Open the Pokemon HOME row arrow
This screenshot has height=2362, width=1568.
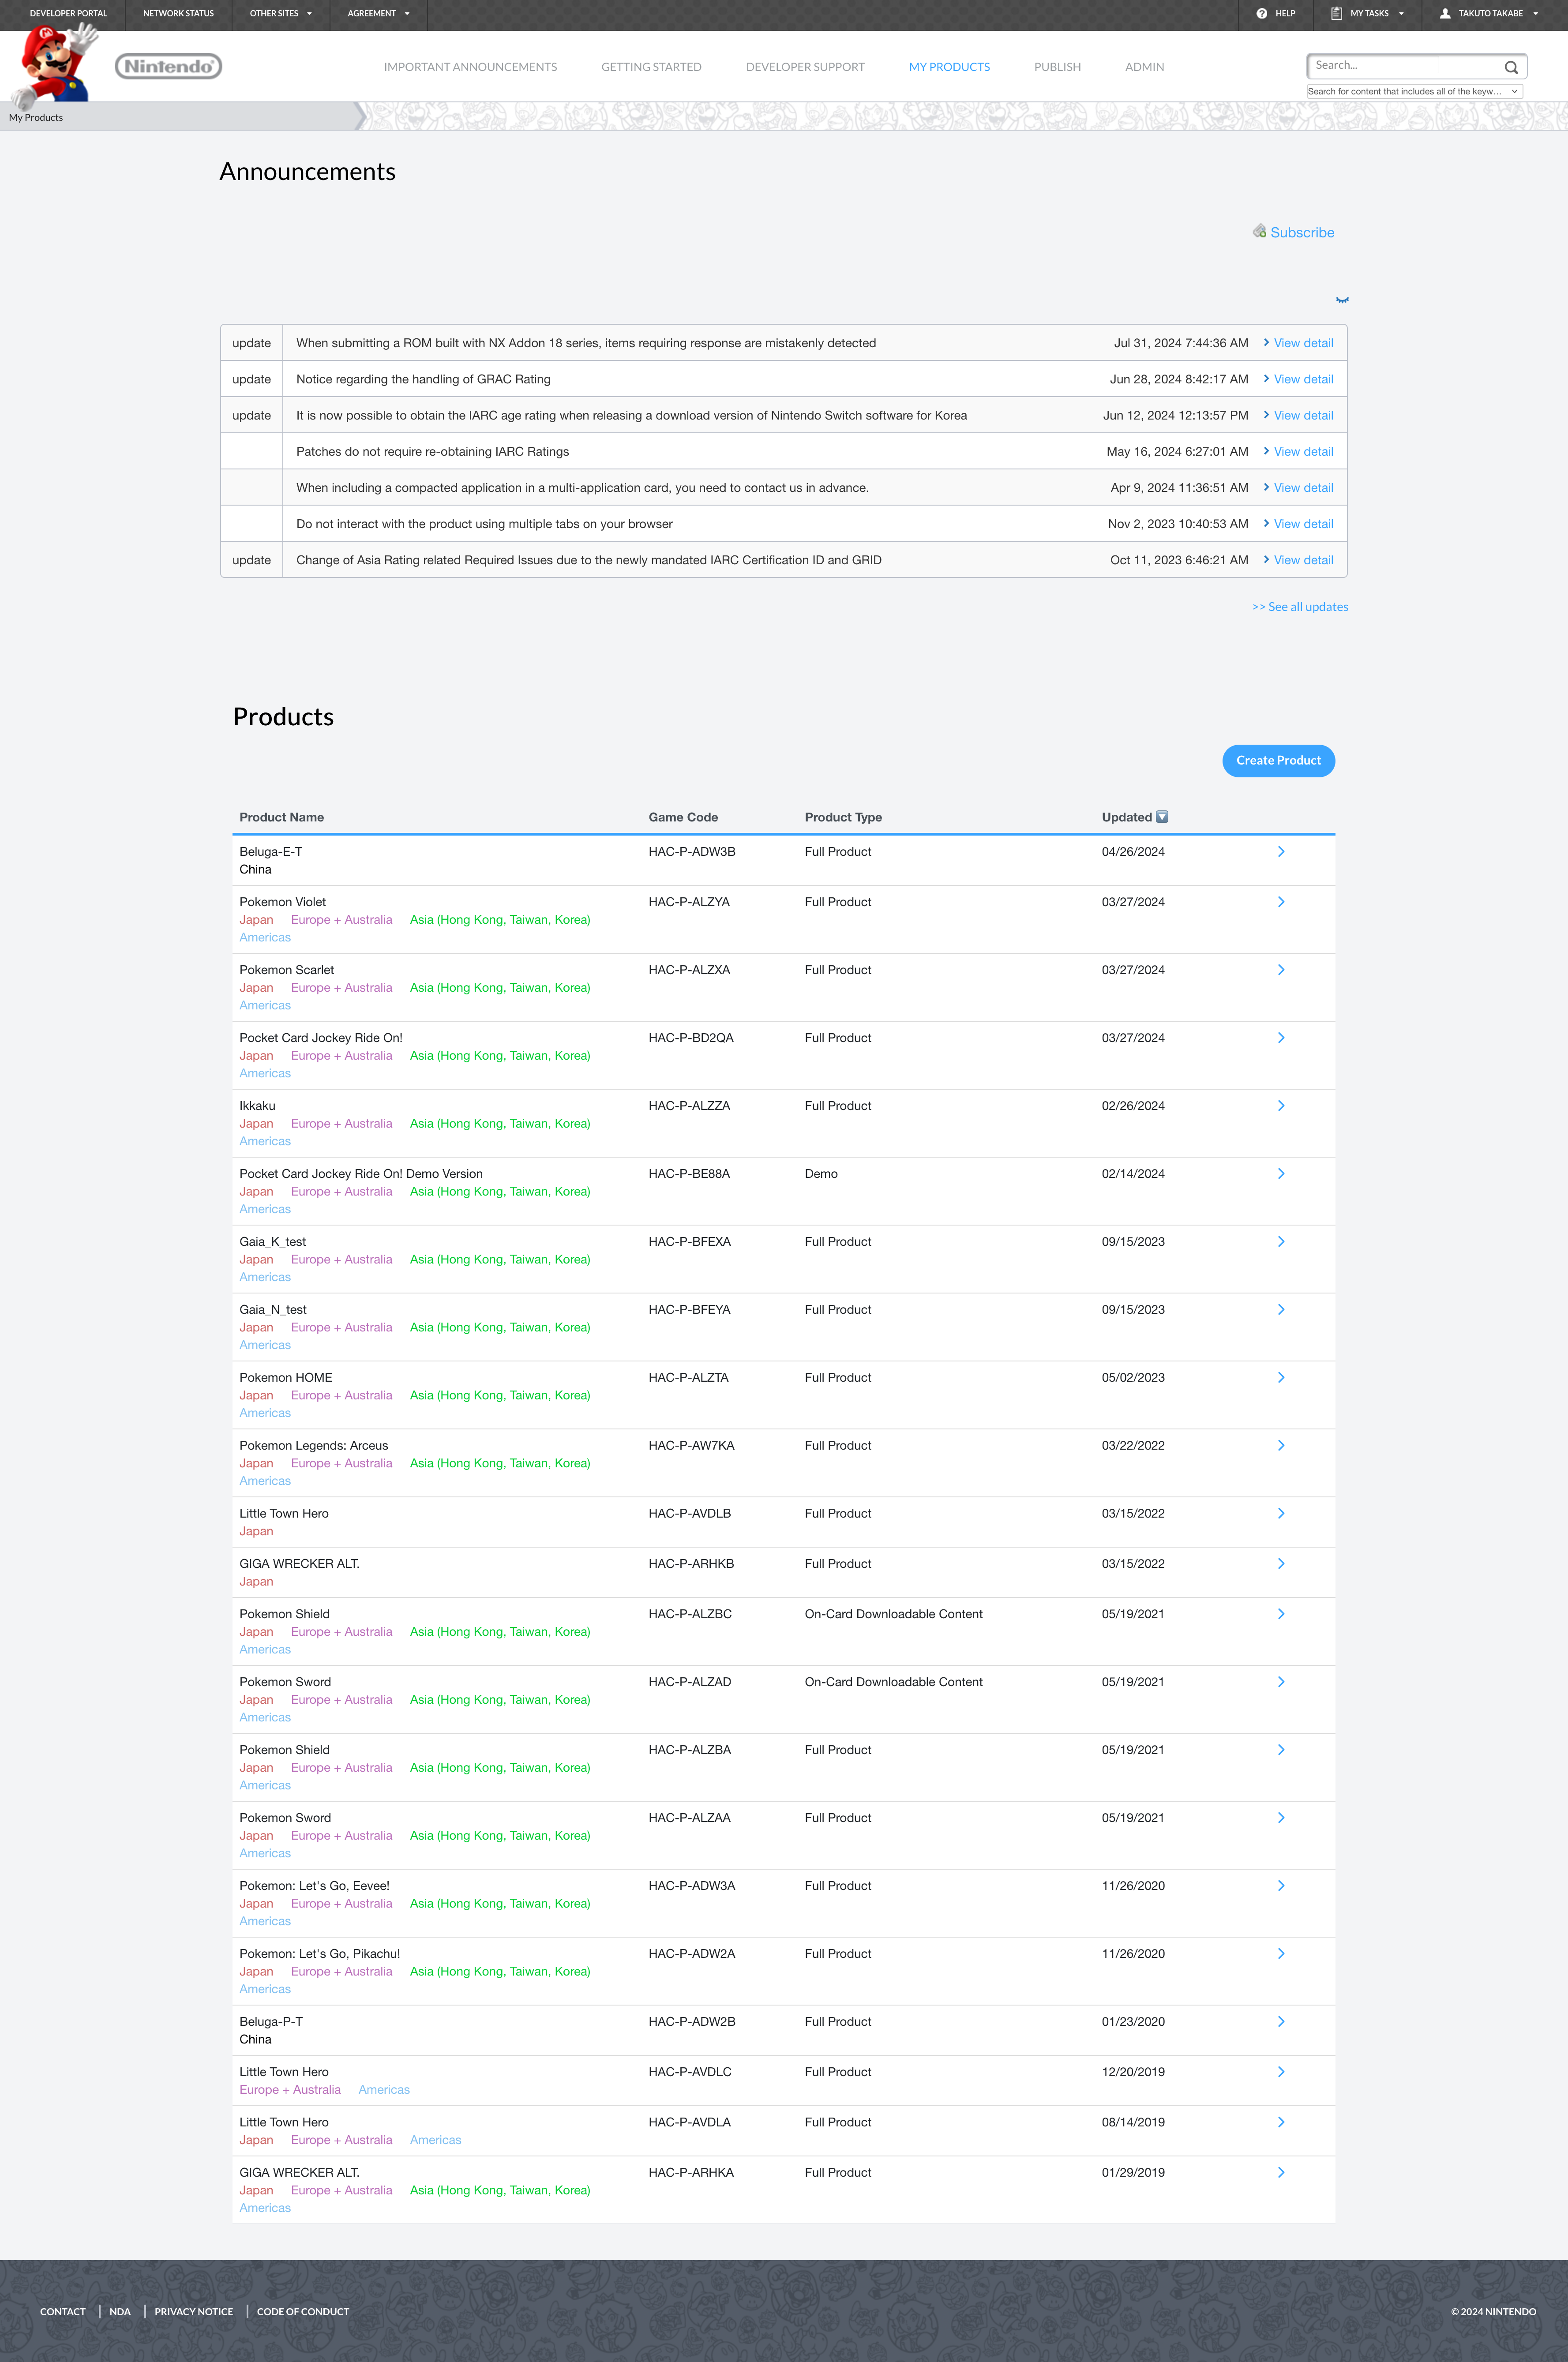[x=1281, y=1378]
